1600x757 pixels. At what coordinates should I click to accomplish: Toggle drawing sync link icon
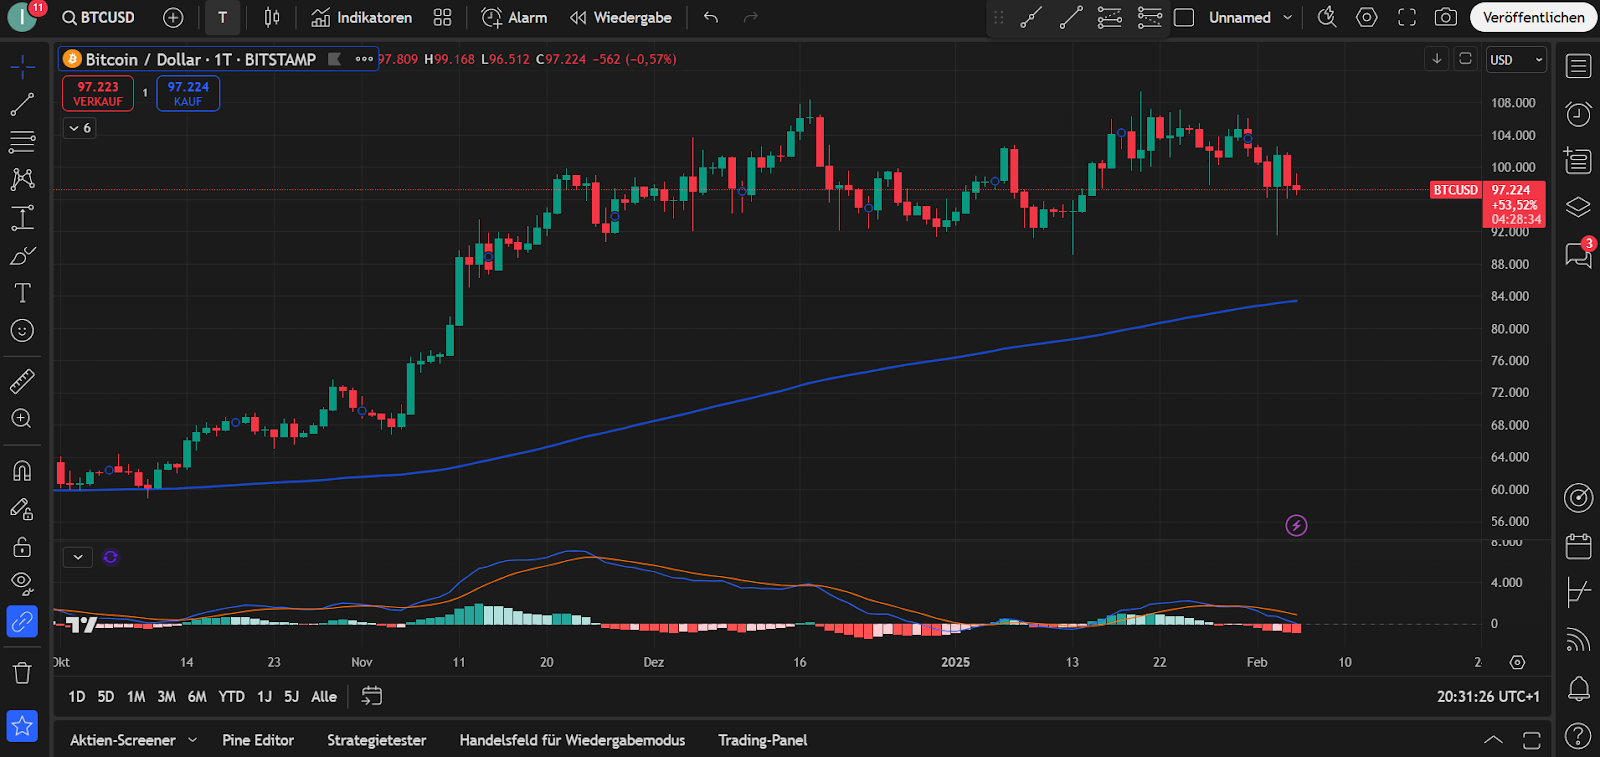(x=22, y=622)
